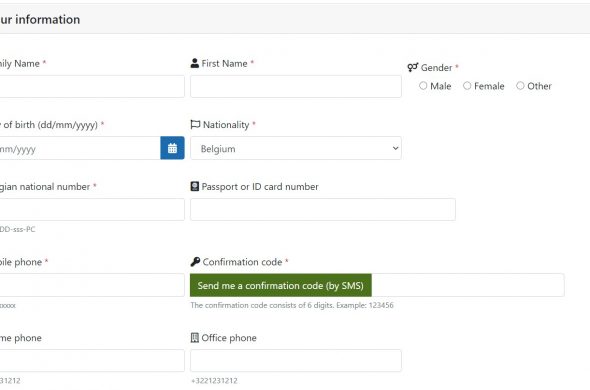Click the Office phone label
Image resolution: width=590 pixels, height=390 pixels.
click(229, 338)
